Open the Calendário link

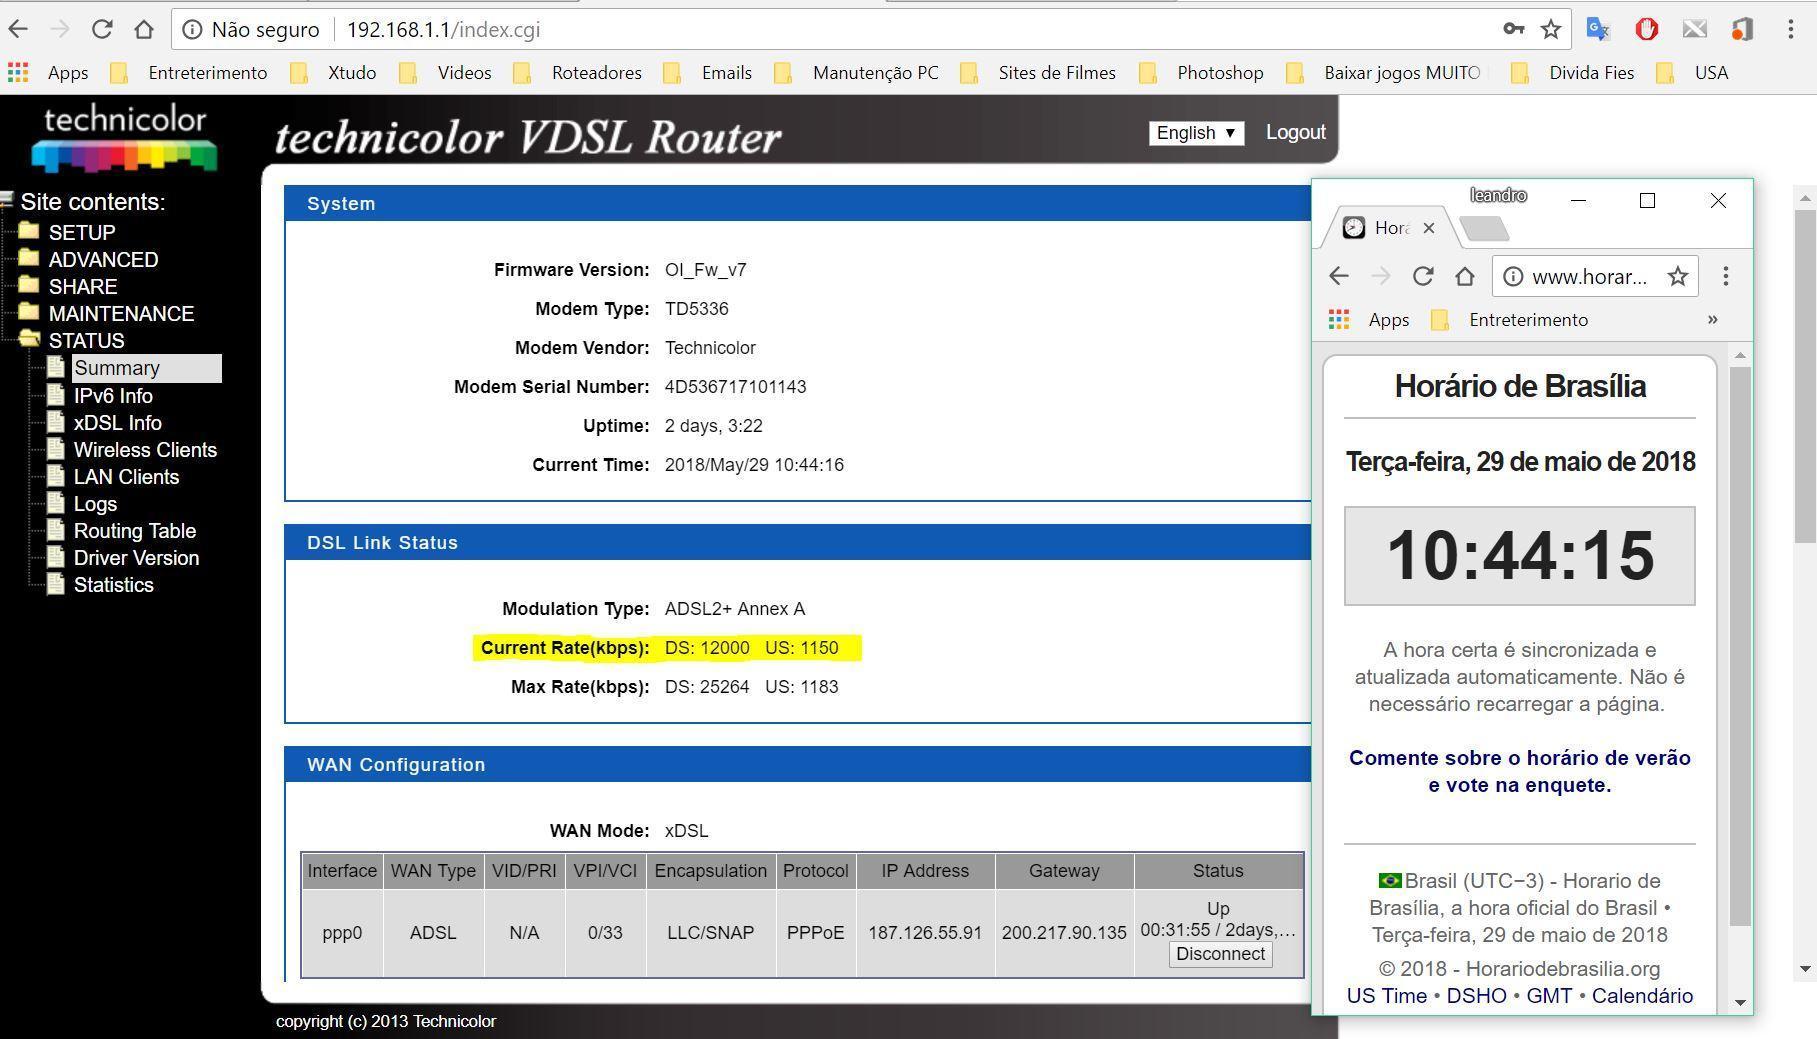tap(1642, 996)
